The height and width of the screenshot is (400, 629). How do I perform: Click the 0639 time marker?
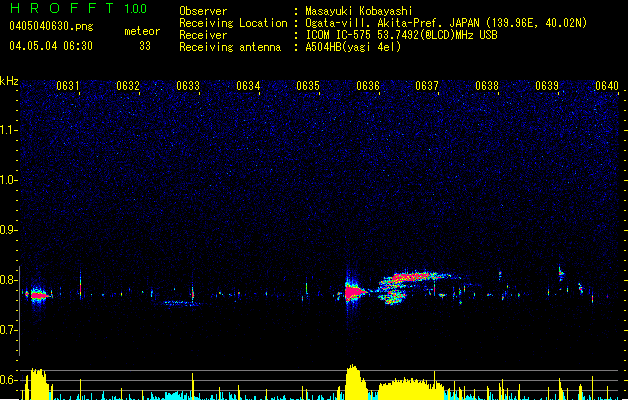547,86
